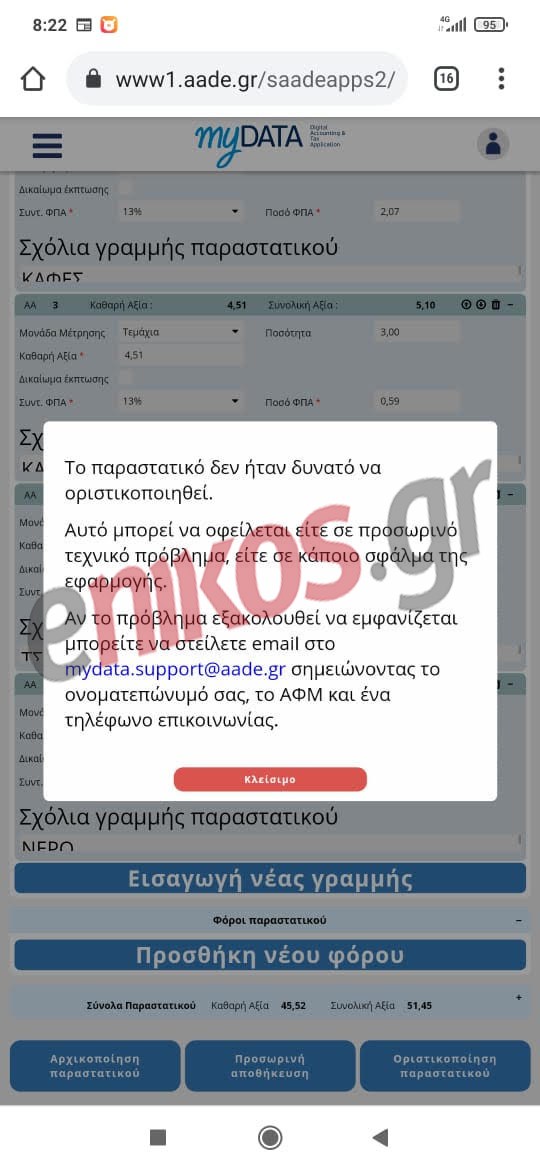540x1170 pixels.
Task: Collapse the Φόροι παραστατικού section
Action: (518, 921)
